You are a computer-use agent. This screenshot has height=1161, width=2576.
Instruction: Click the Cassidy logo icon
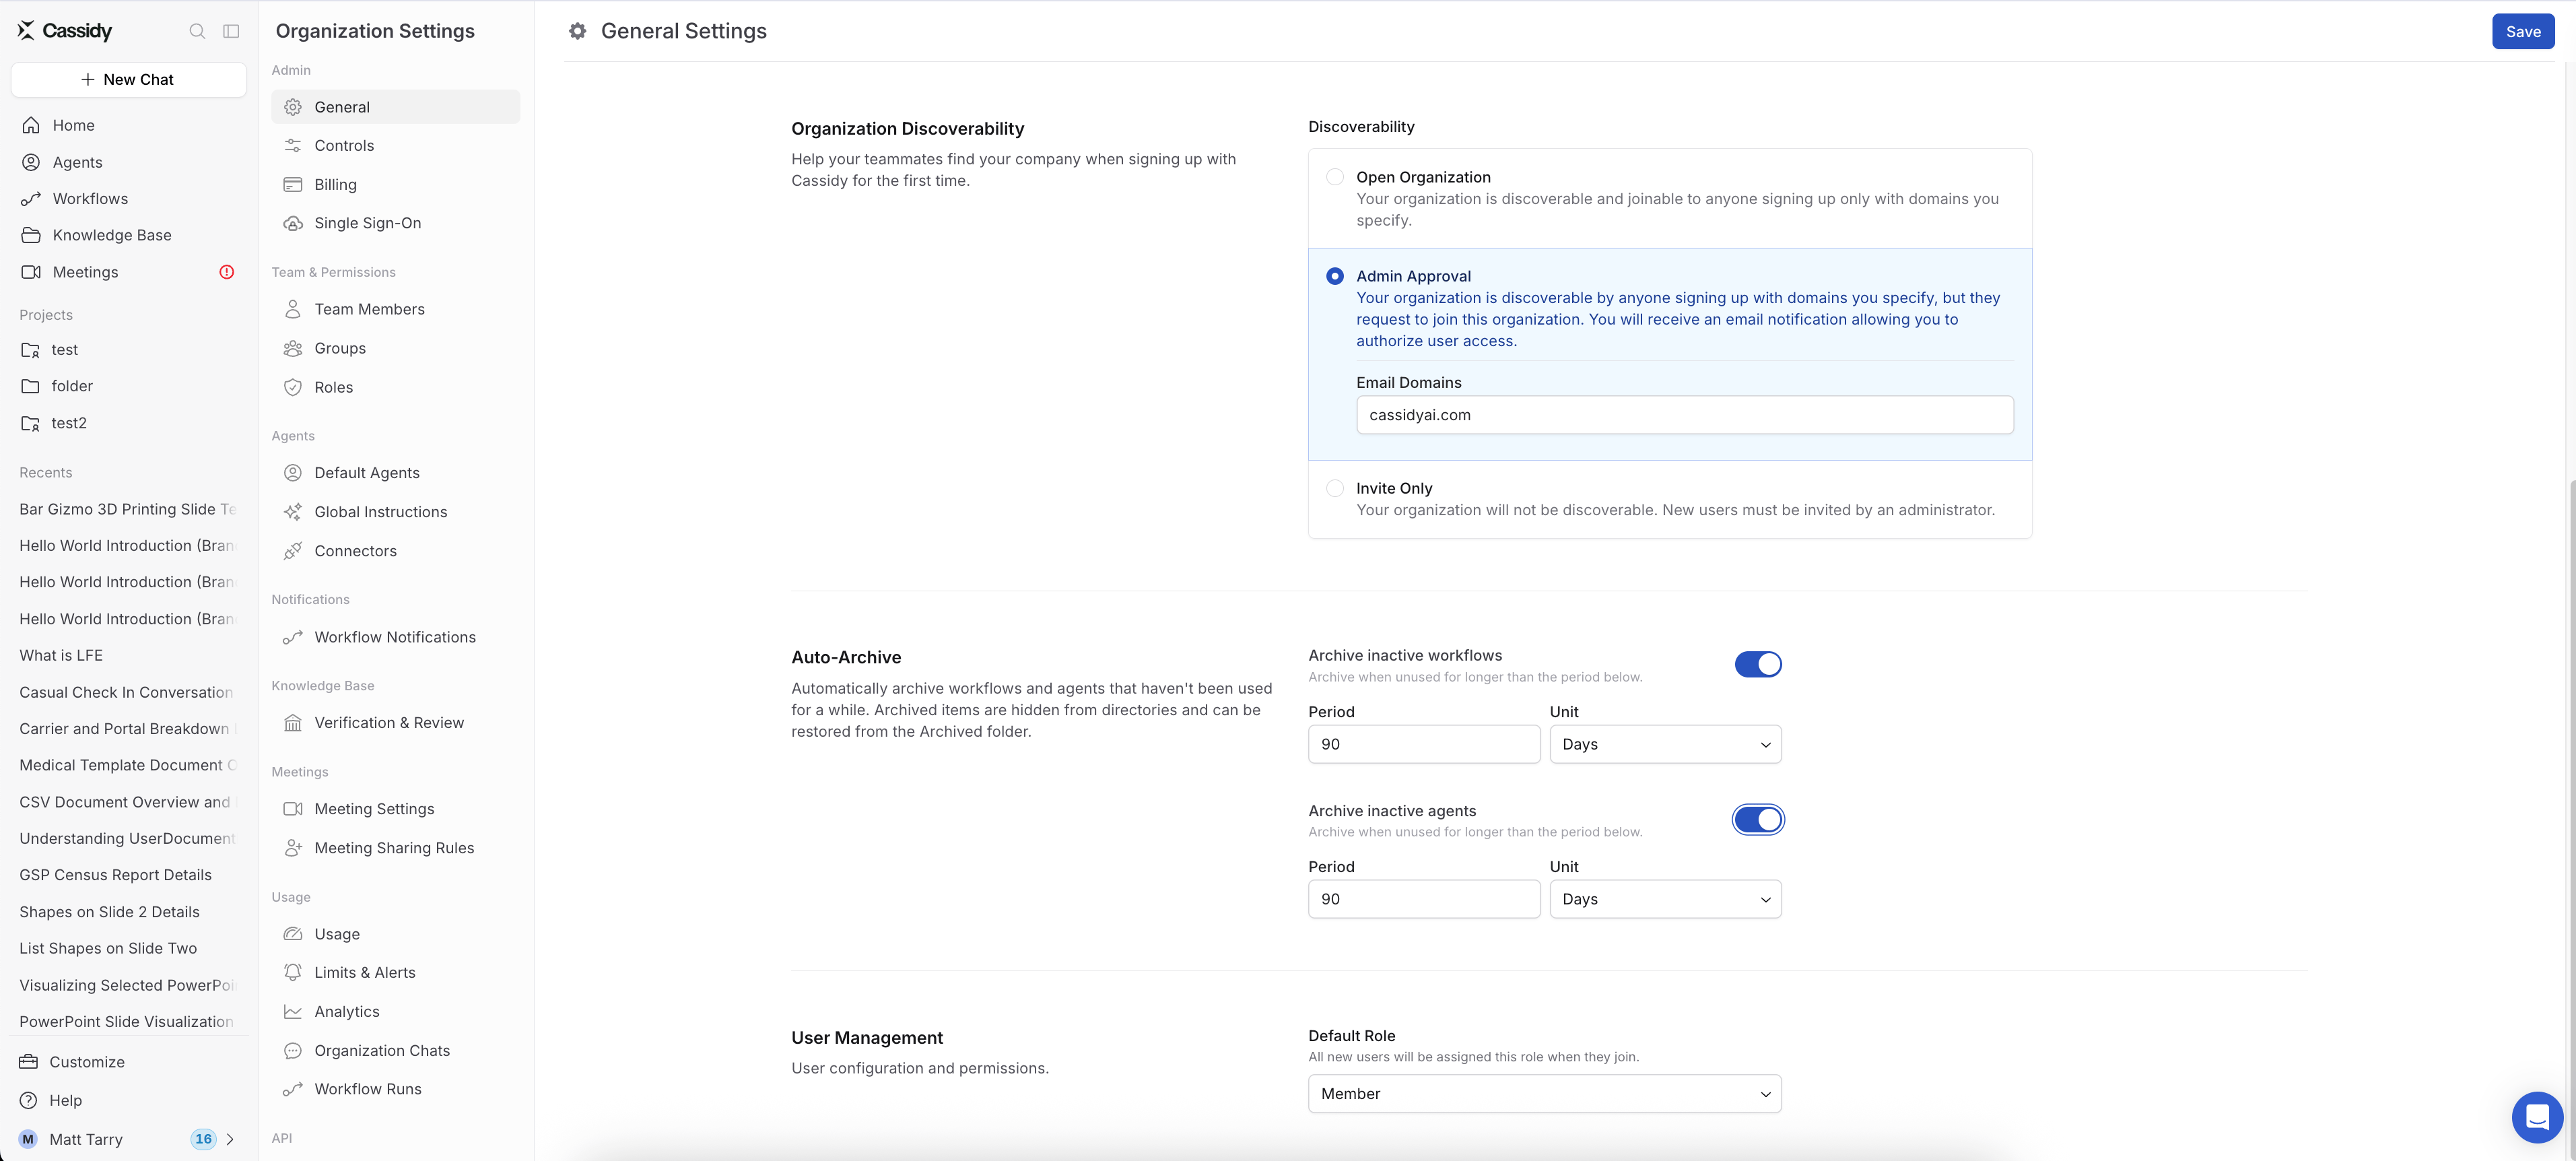[26, 30]
